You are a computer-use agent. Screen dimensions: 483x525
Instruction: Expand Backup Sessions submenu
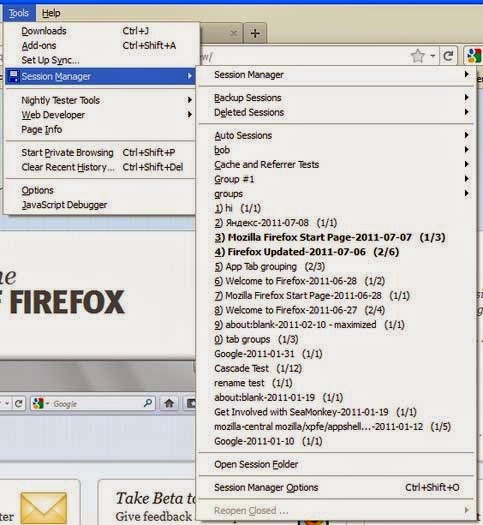pyautogui.click(x=336, y=98)
